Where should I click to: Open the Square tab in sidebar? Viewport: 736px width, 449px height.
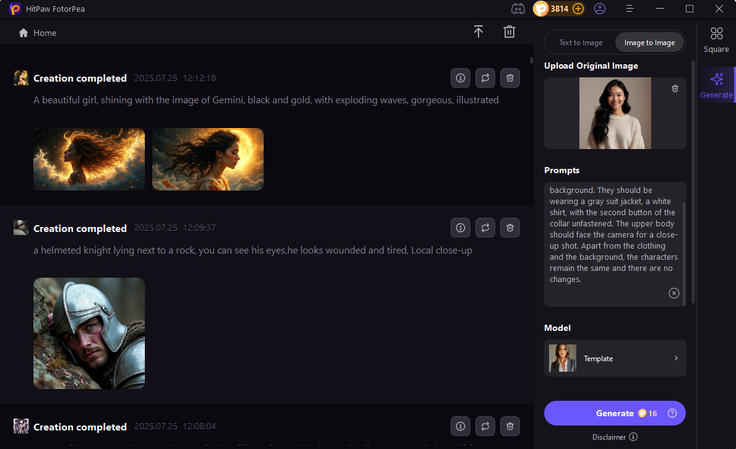coord(716,39)
